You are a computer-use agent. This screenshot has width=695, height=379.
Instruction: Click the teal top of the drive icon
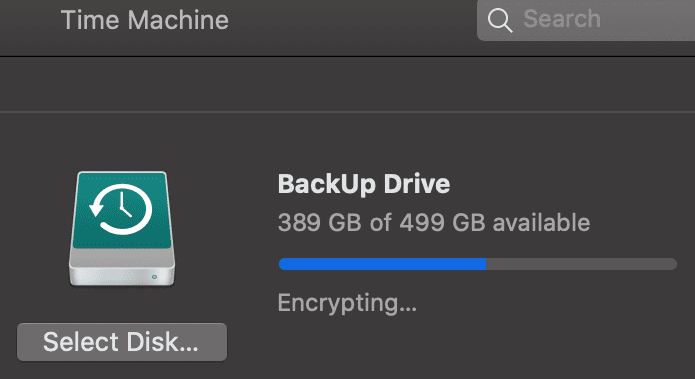tap(122, 210)
